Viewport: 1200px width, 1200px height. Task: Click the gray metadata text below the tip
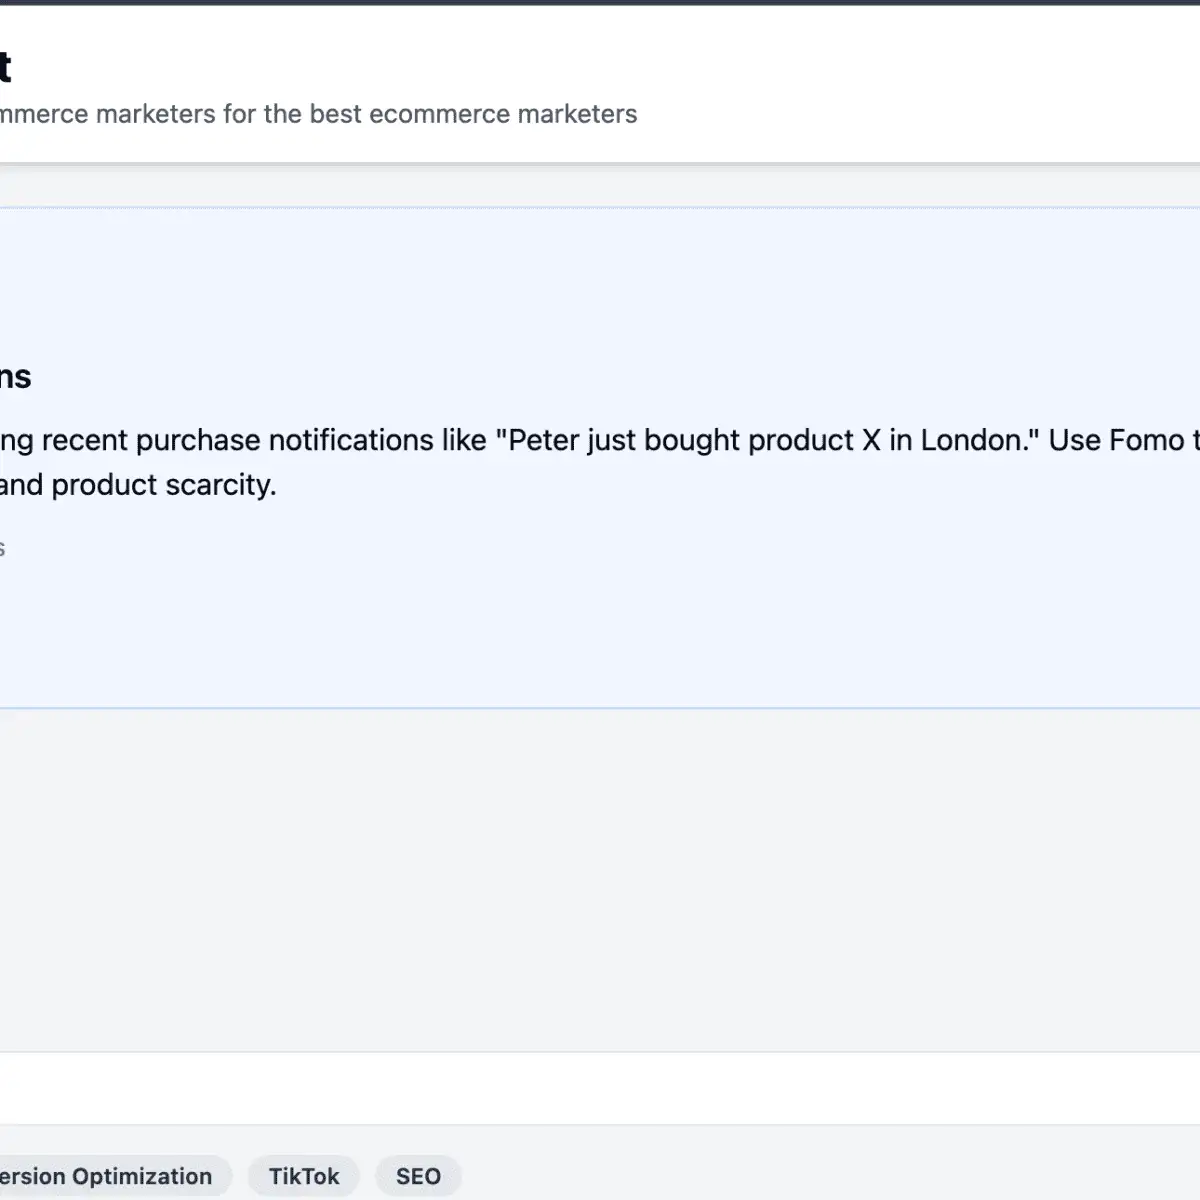coord(5,547)
